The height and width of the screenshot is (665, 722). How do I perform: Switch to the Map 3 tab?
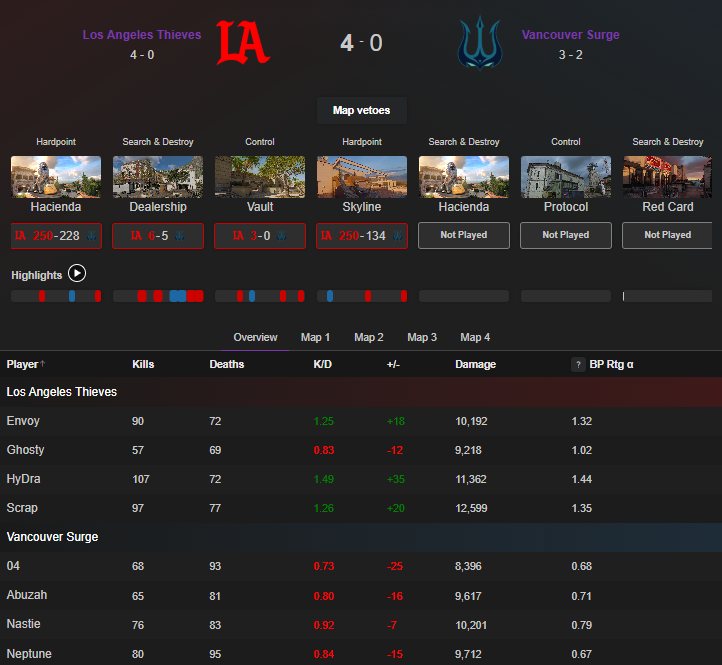(422, 338)
